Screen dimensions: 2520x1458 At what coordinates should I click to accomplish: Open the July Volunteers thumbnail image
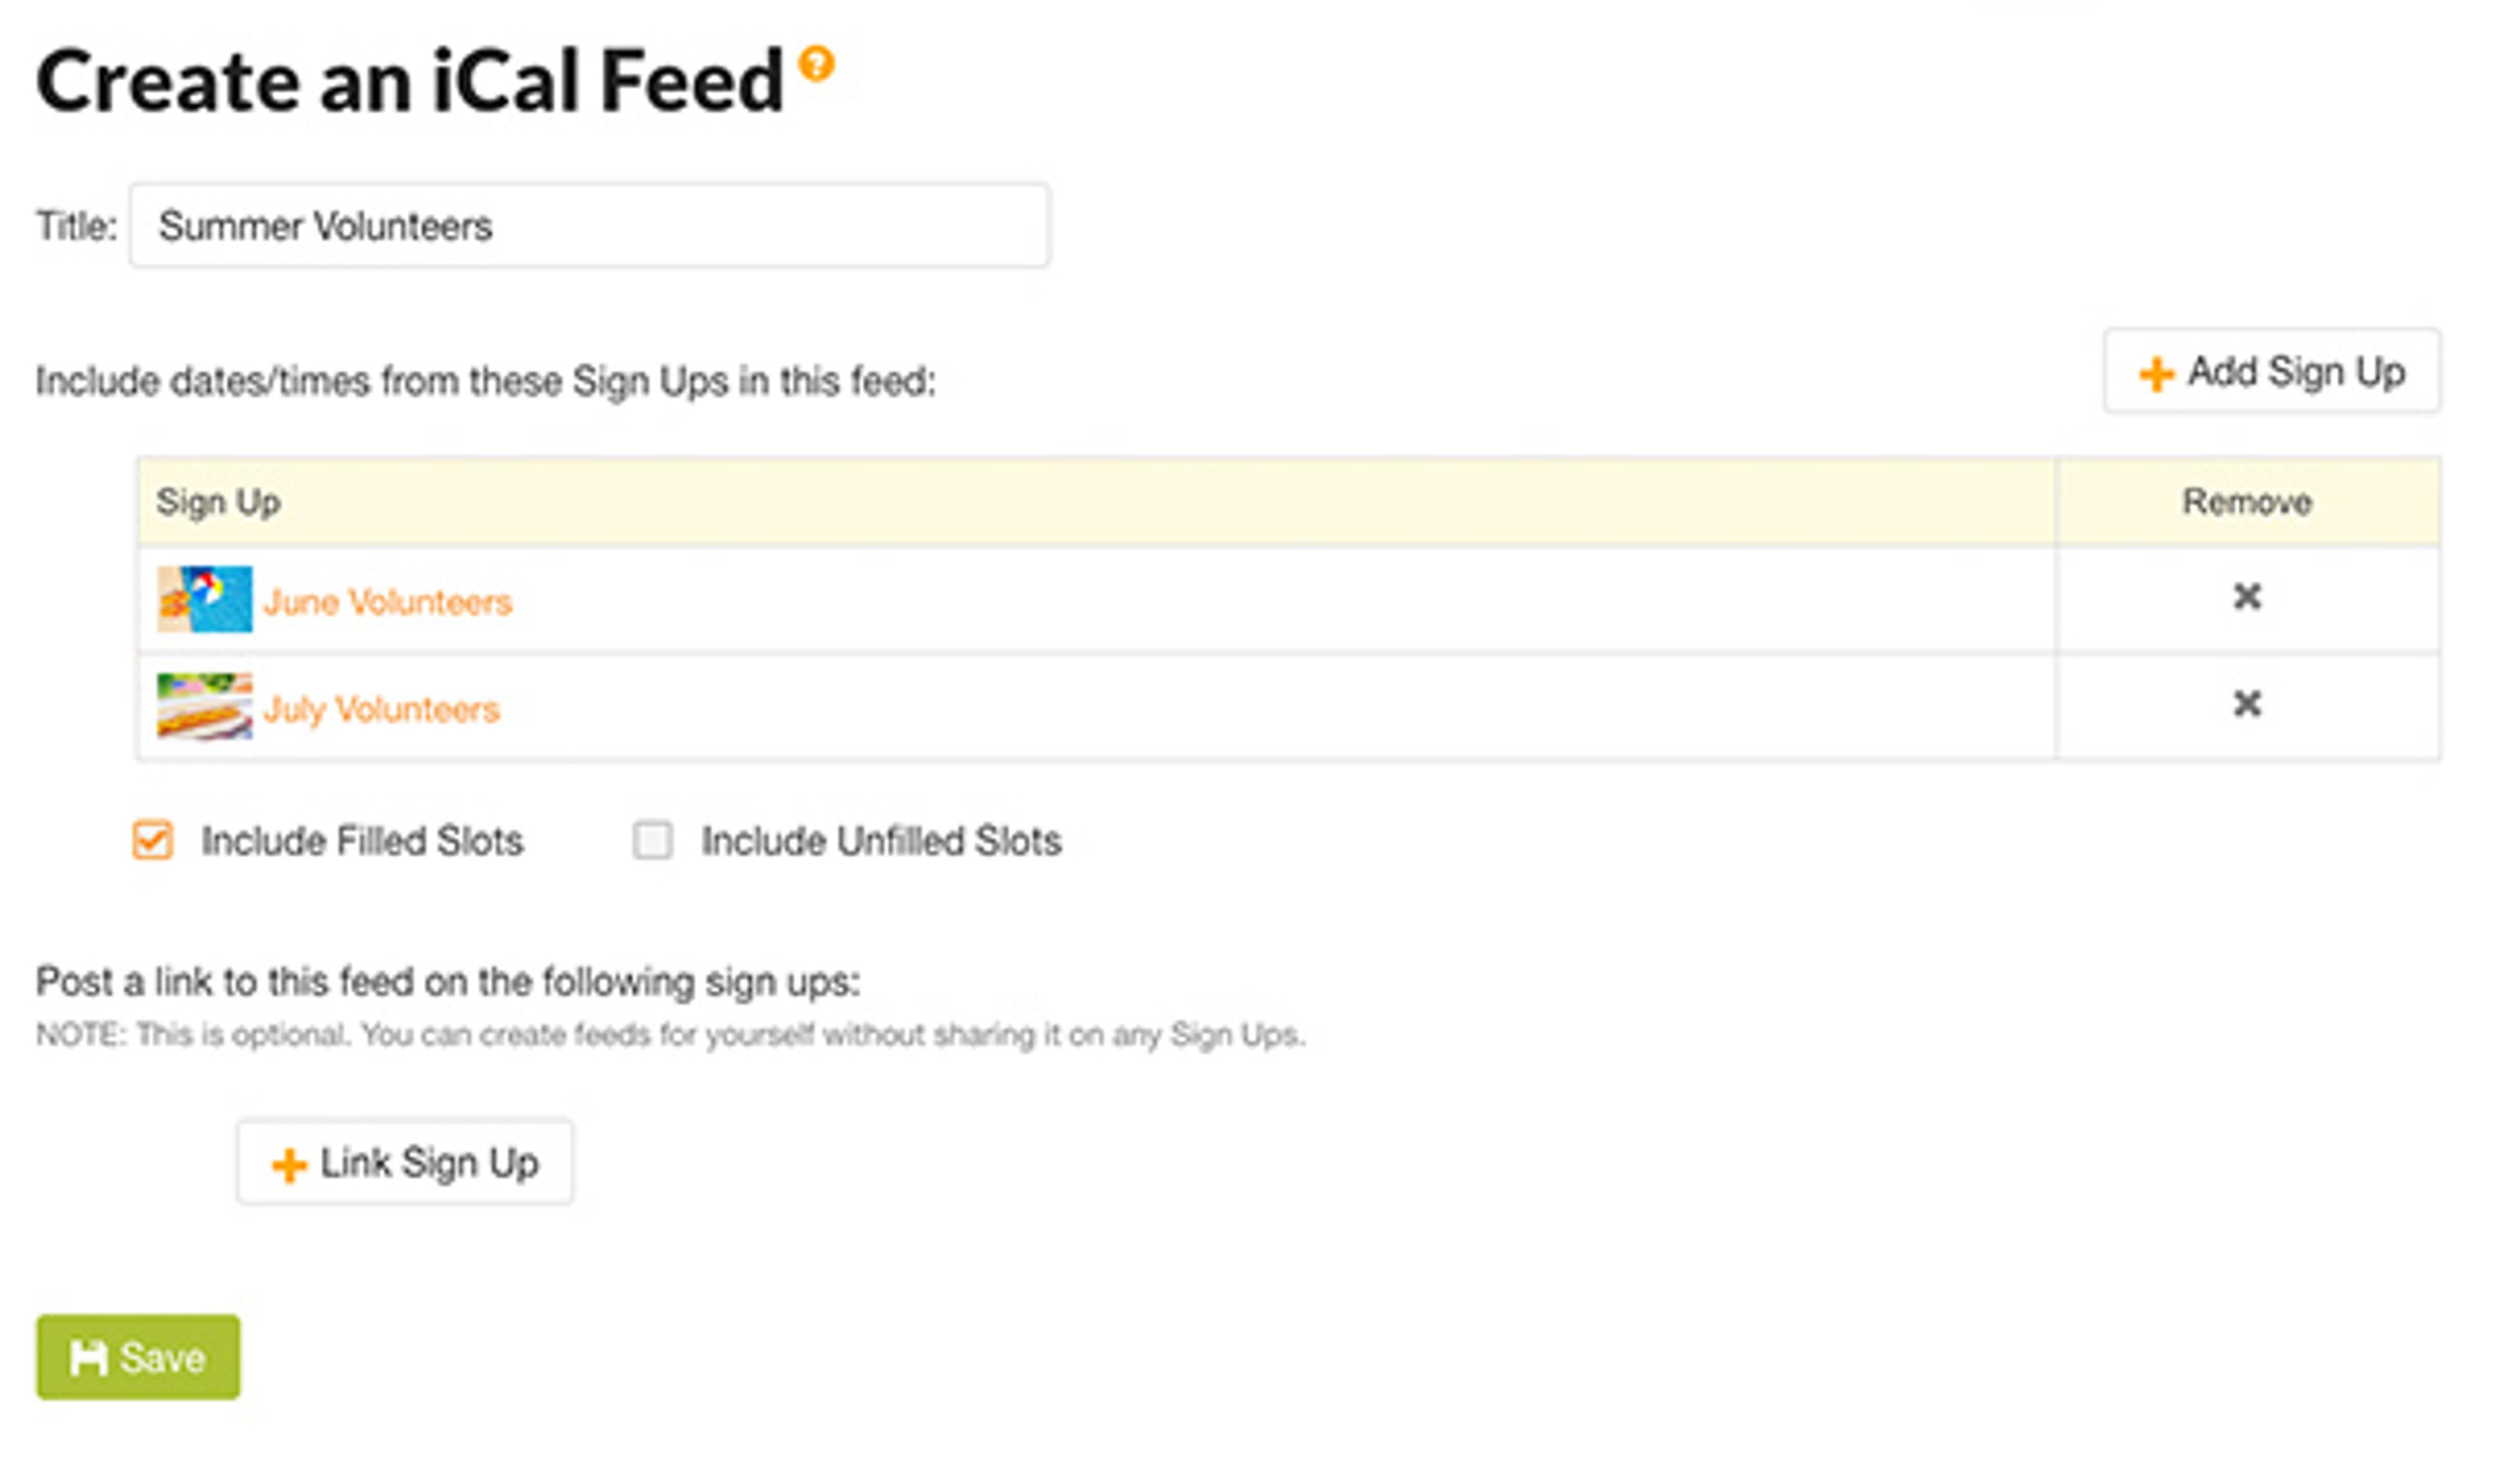click(x=205, y=707)
